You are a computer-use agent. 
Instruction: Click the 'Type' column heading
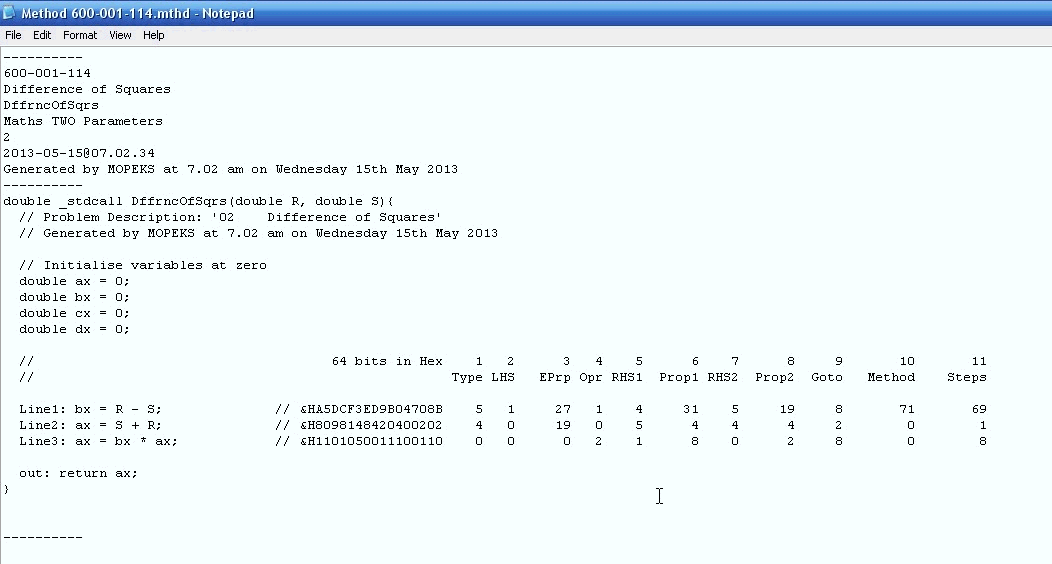pyautogui.click(x=467, y=378)
